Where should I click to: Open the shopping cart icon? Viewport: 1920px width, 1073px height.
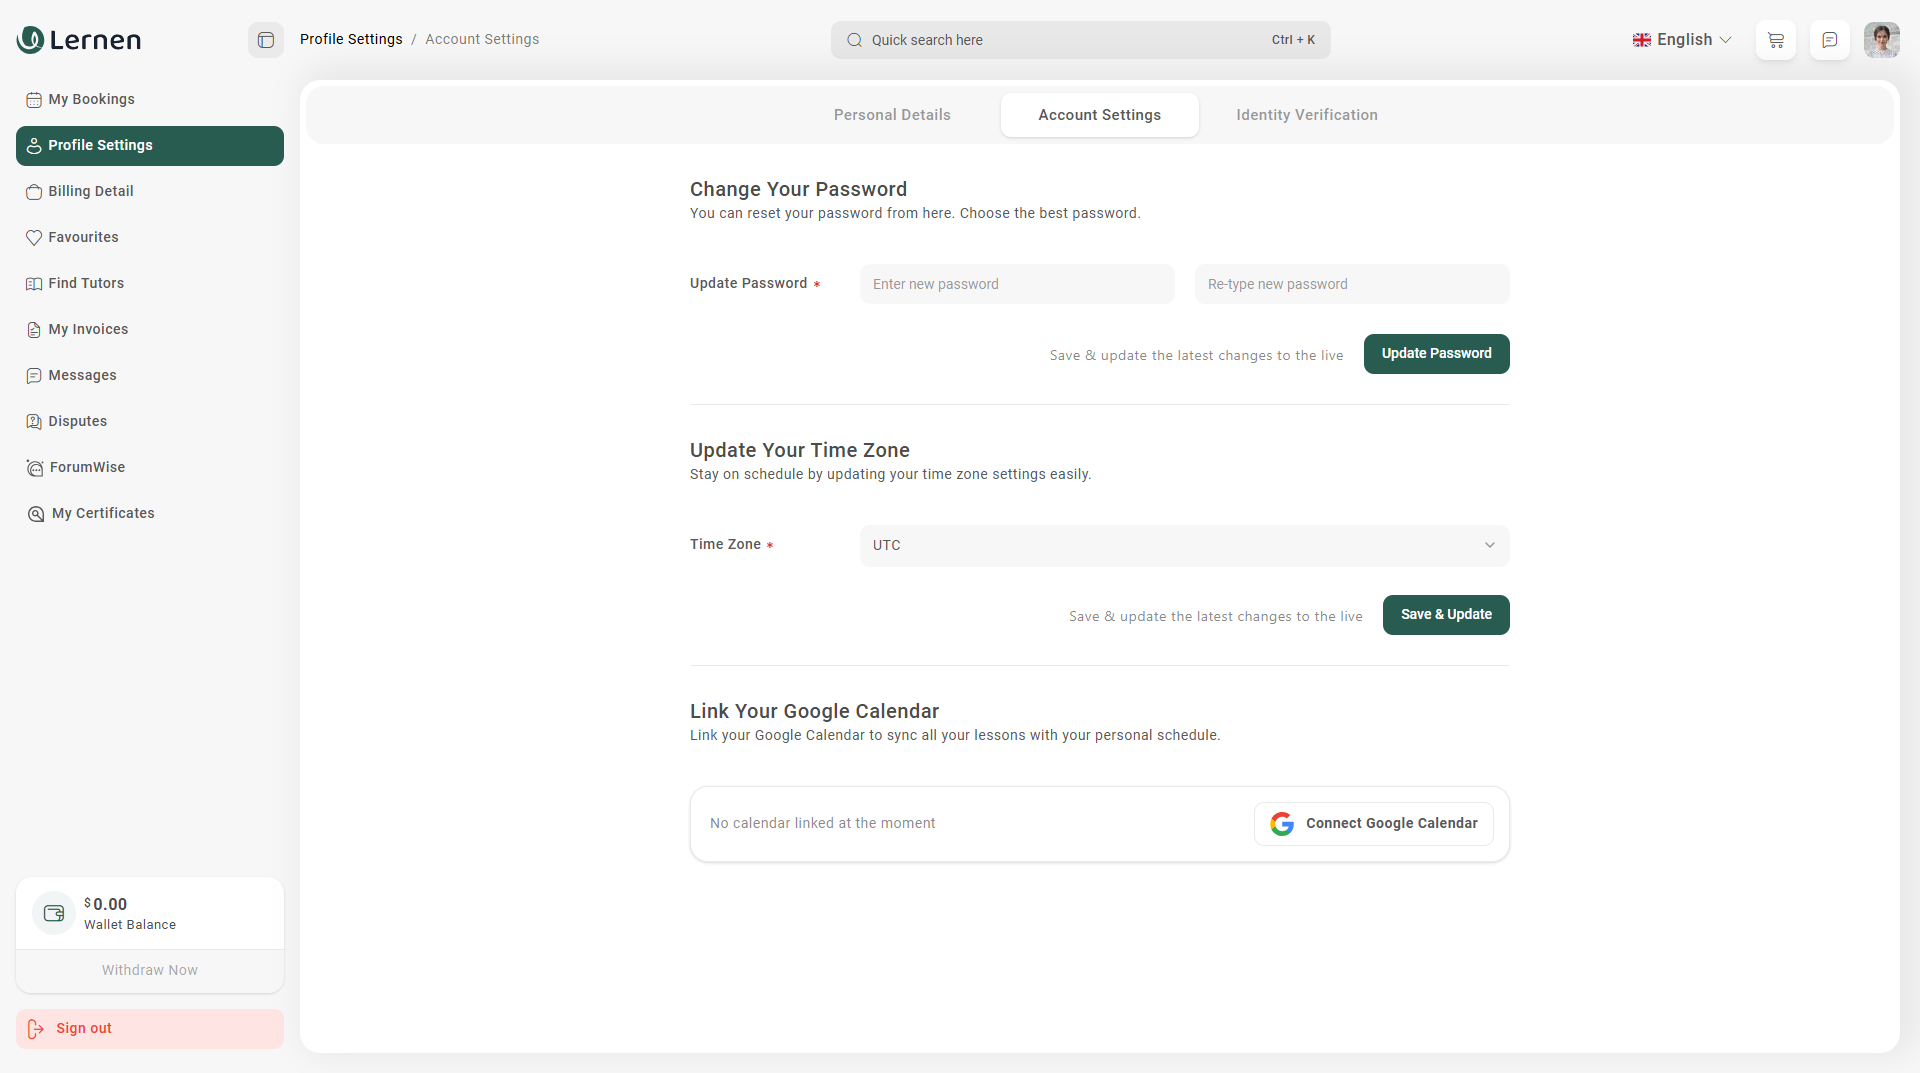click(1775, 40)
